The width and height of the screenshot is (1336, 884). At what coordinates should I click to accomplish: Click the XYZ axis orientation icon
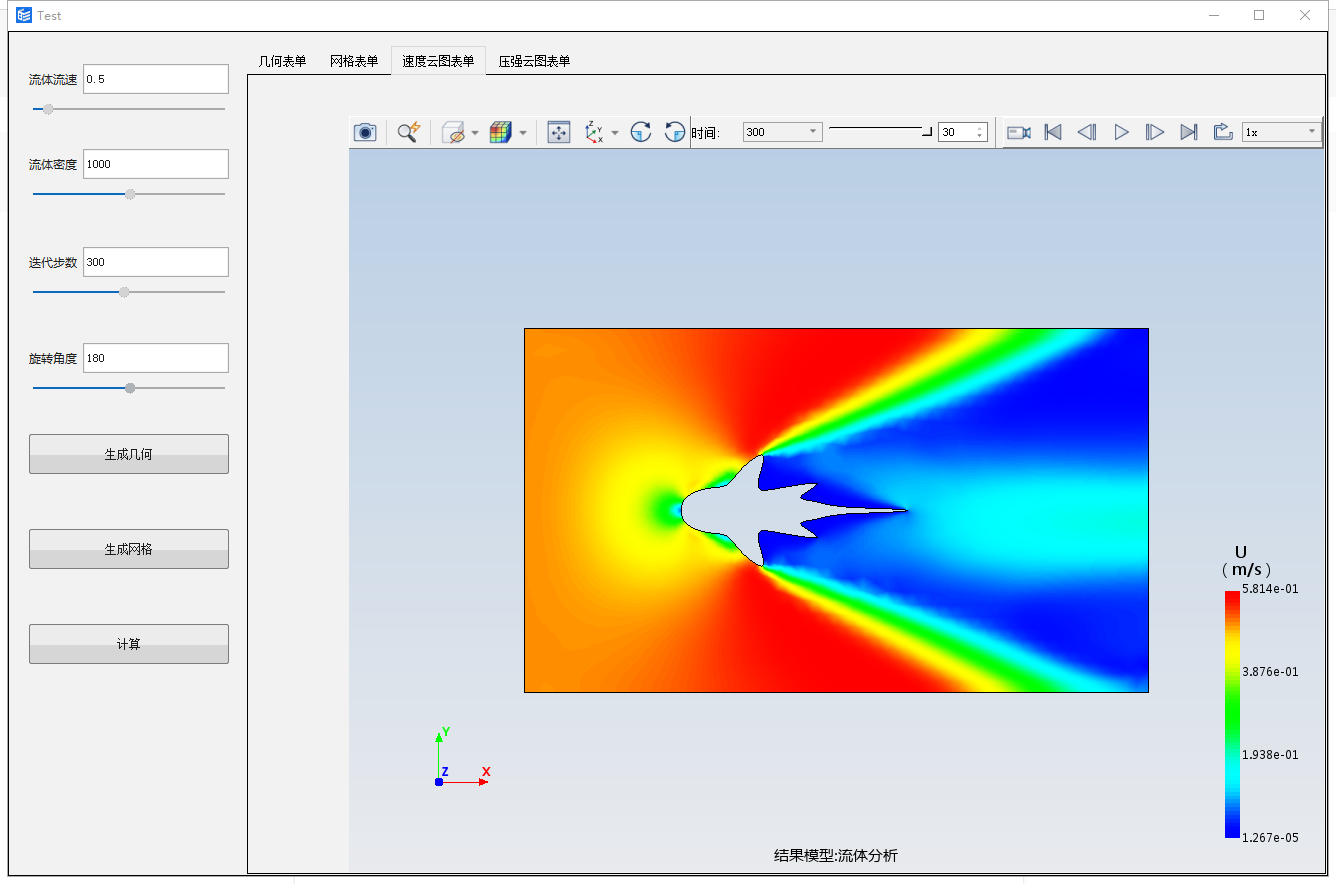click(x=594, y=132)
